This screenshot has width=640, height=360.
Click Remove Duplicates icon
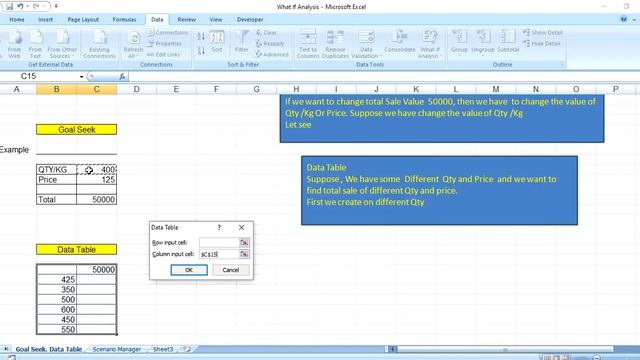(335, 44)
